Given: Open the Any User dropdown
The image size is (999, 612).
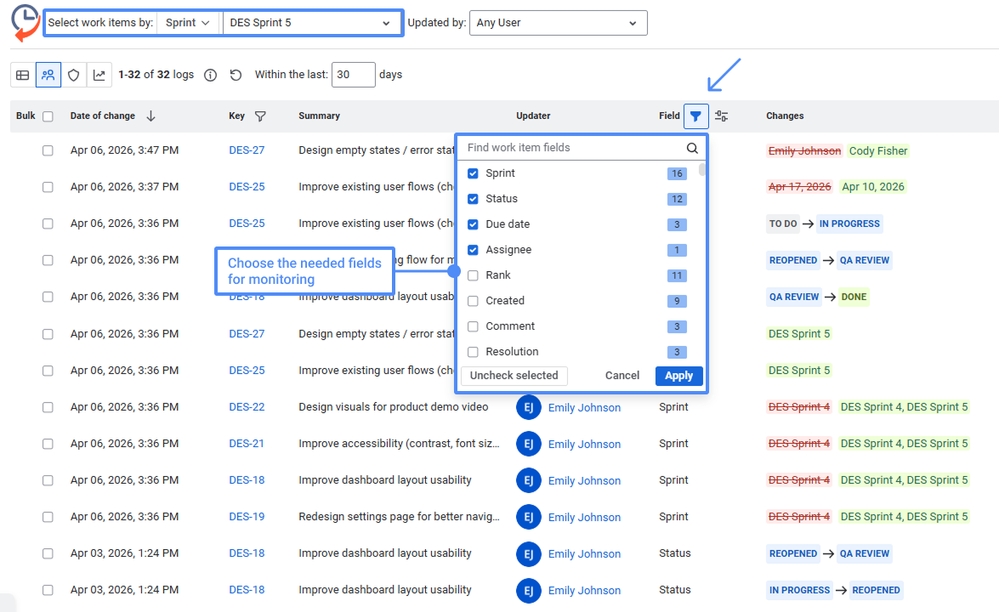Looking at the screenshot, I should 558,22.
